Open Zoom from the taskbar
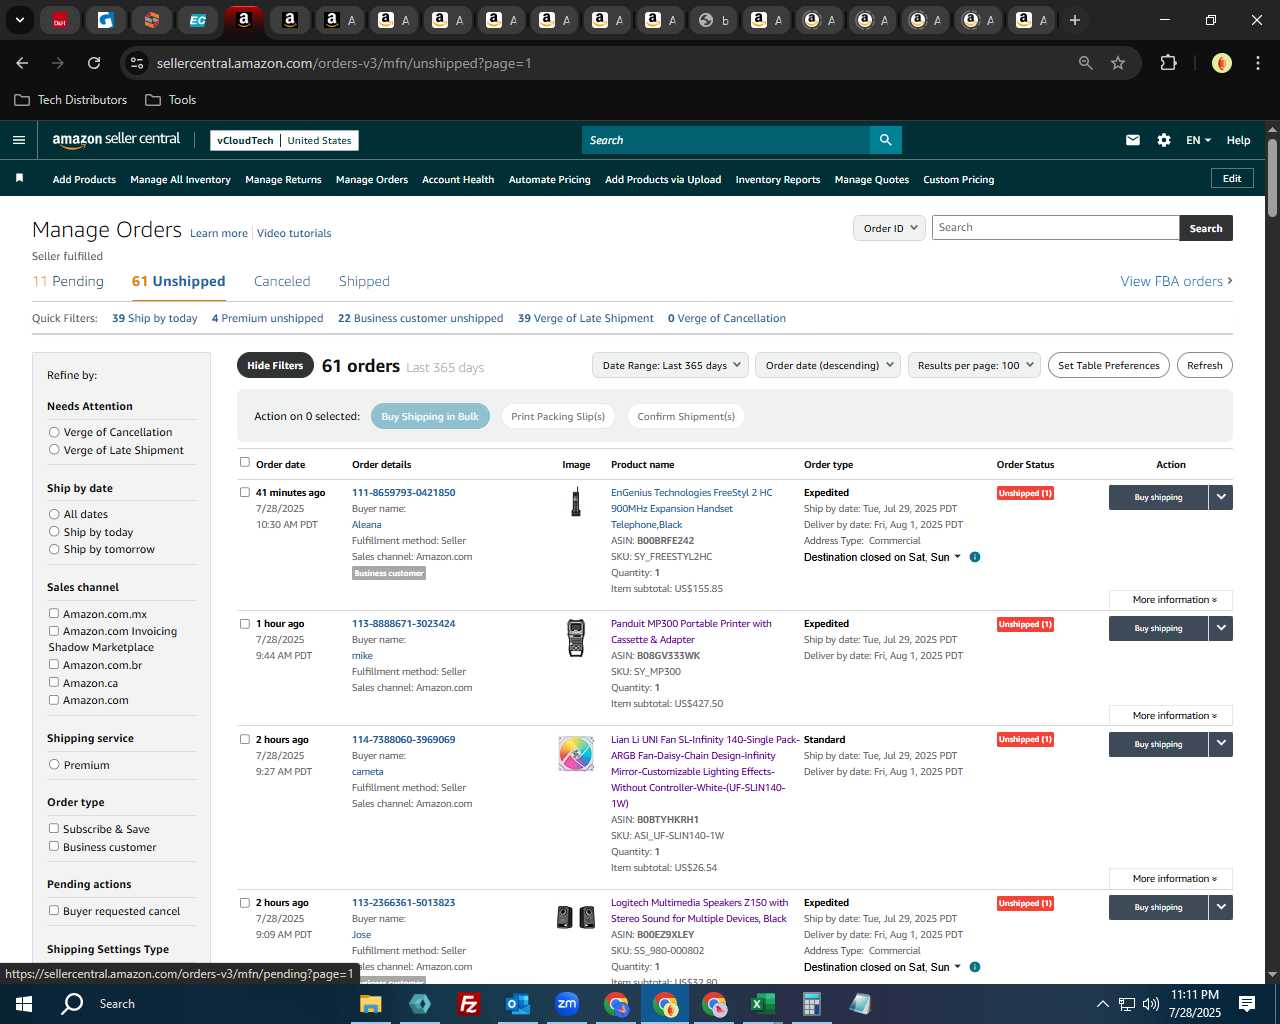The height and width of the screenshot is (1024, 1280). click(x=567, y=1004)
